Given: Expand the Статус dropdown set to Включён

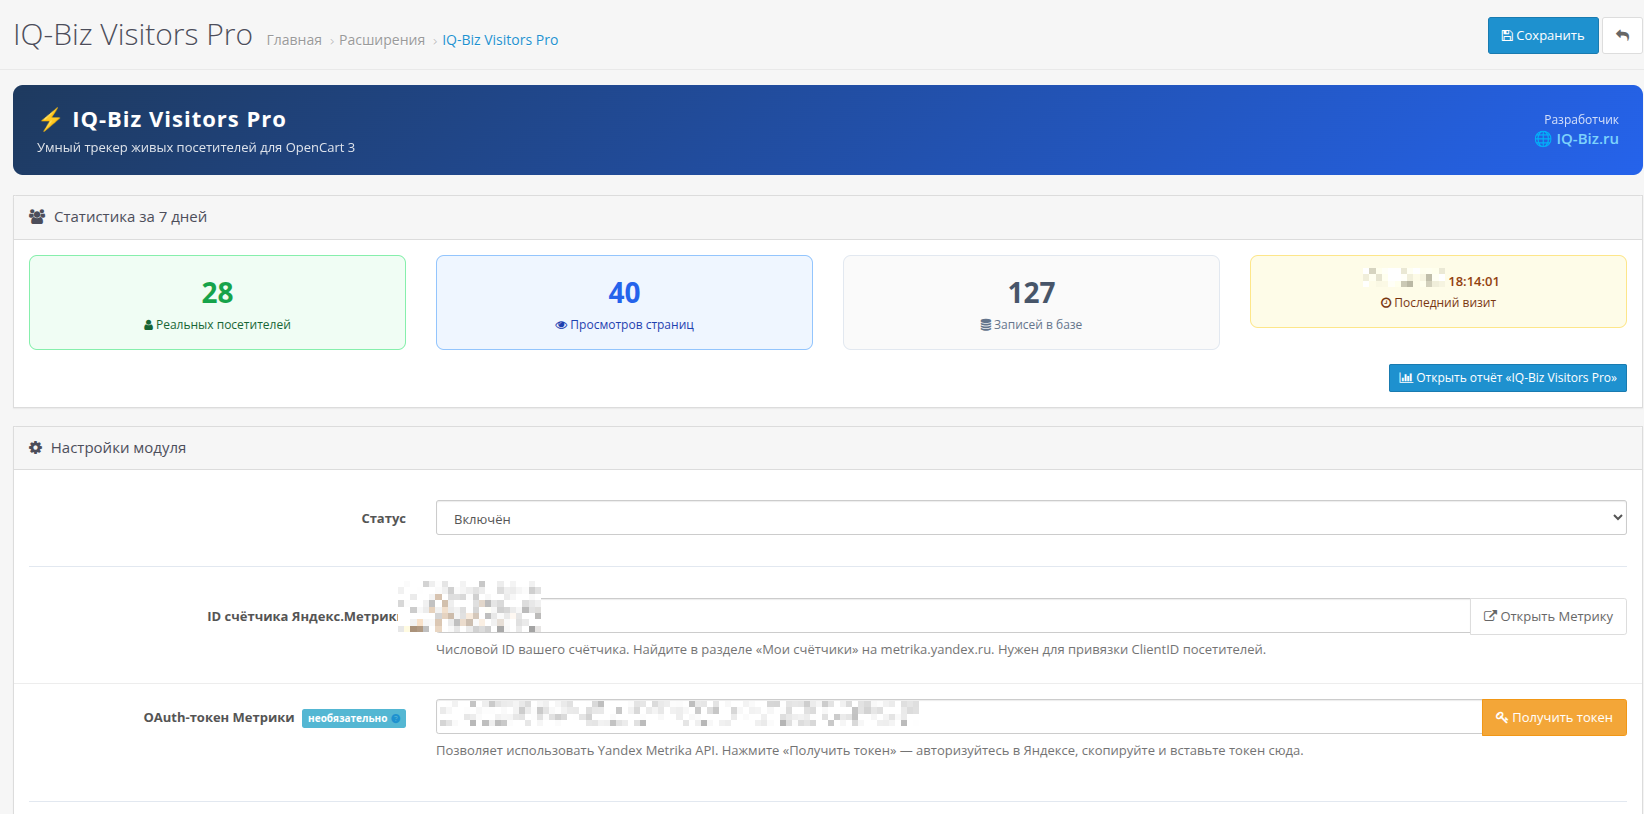Looking at the screenshot, I should coord(1031,518).
